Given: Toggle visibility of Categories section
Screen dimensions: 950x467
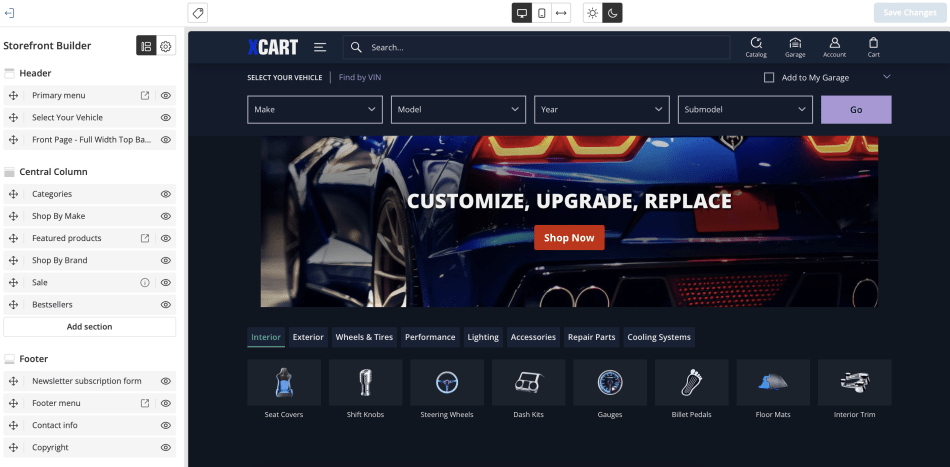Looking at the screenshot, I should (x=165, y=194).
